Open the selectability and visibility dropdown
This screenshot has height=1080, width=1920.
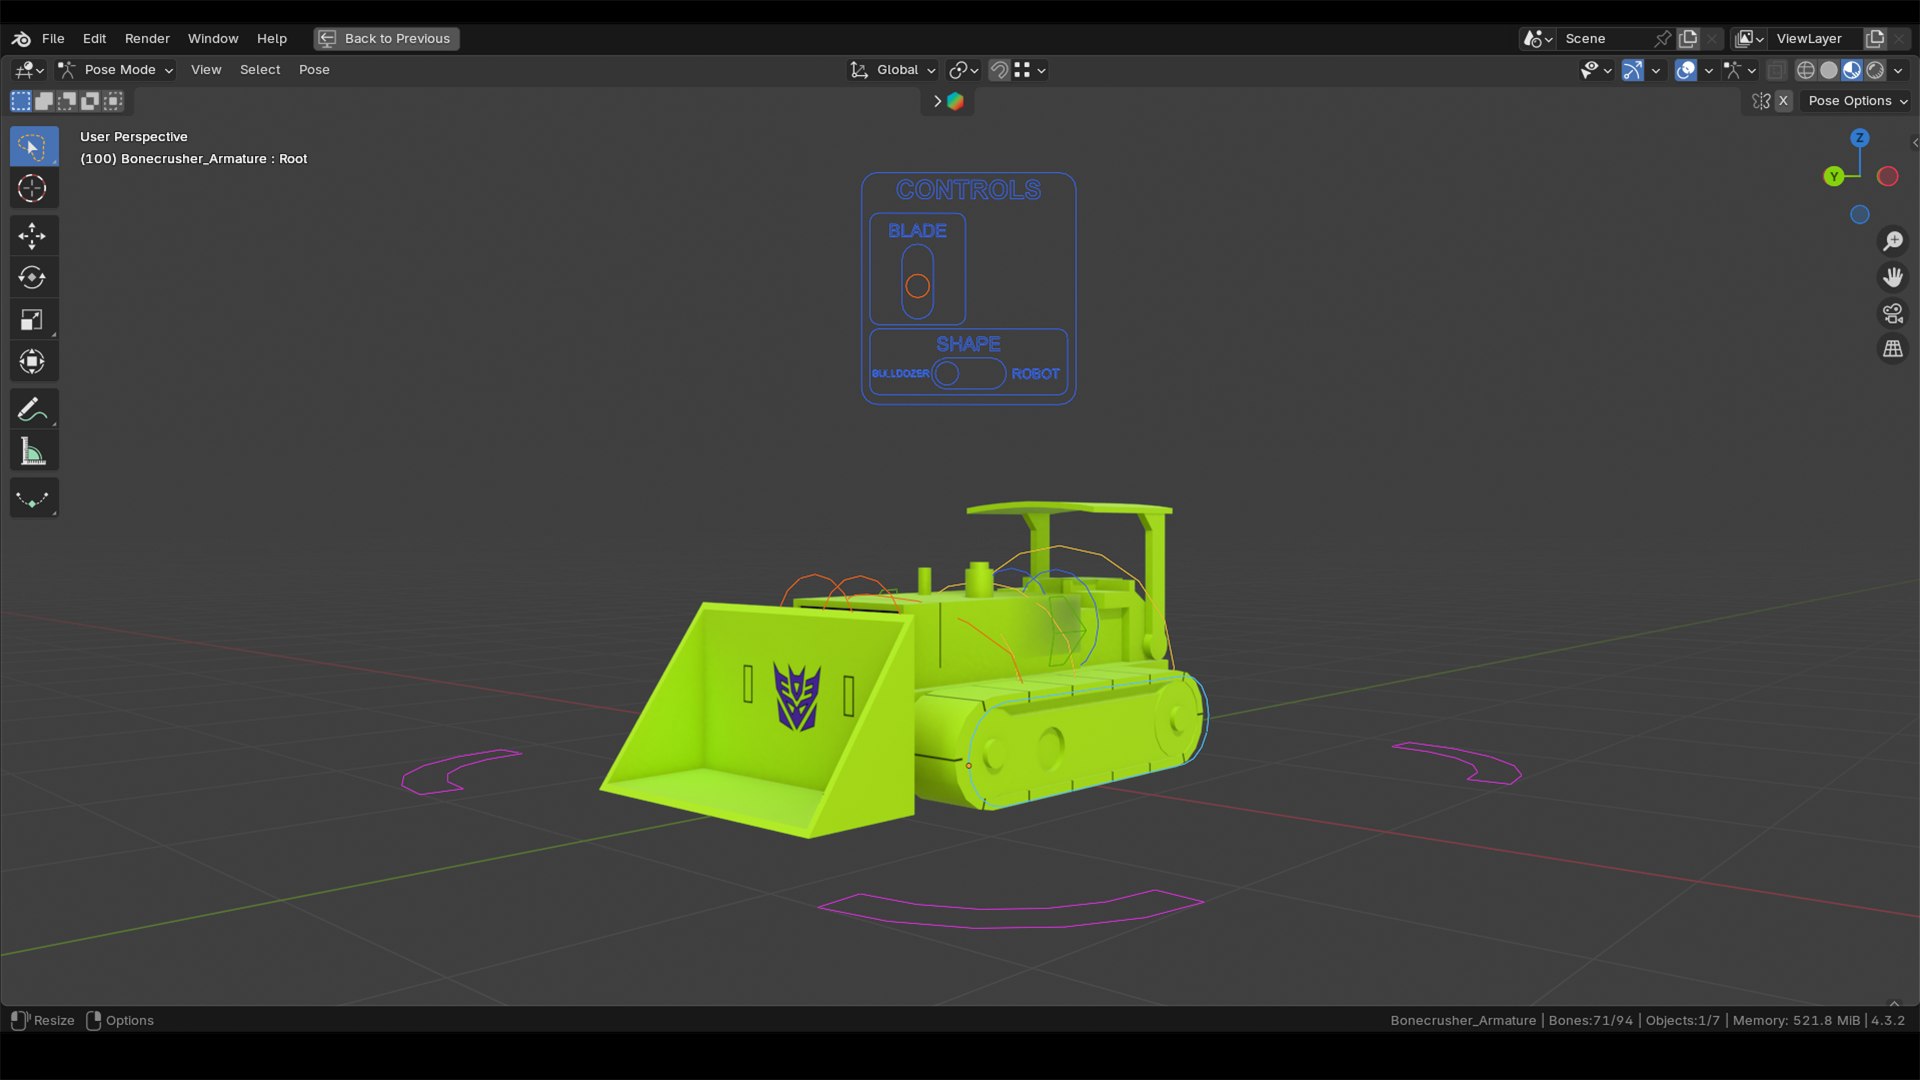[x=1595, y=70]
